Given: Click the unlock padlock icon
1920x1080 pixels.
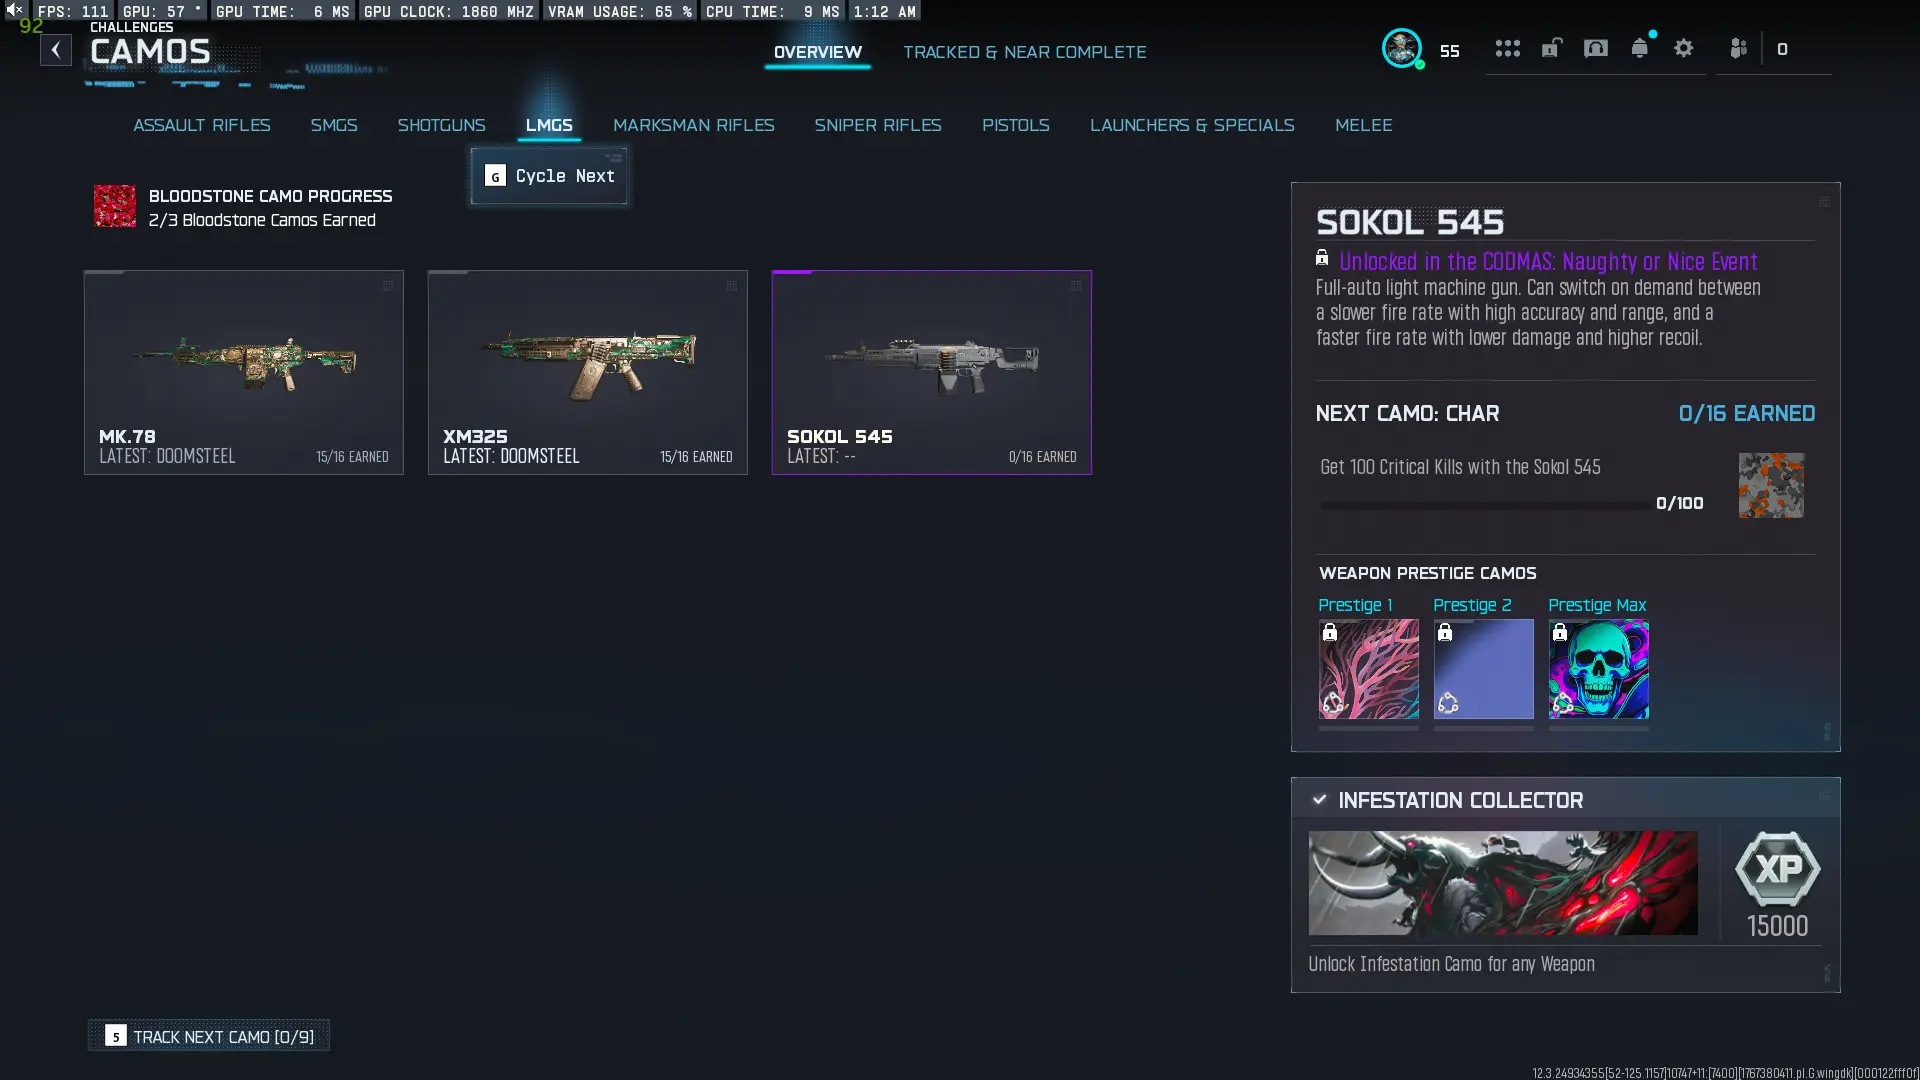Looking at the screenshot, I should tap(1551, 48).
